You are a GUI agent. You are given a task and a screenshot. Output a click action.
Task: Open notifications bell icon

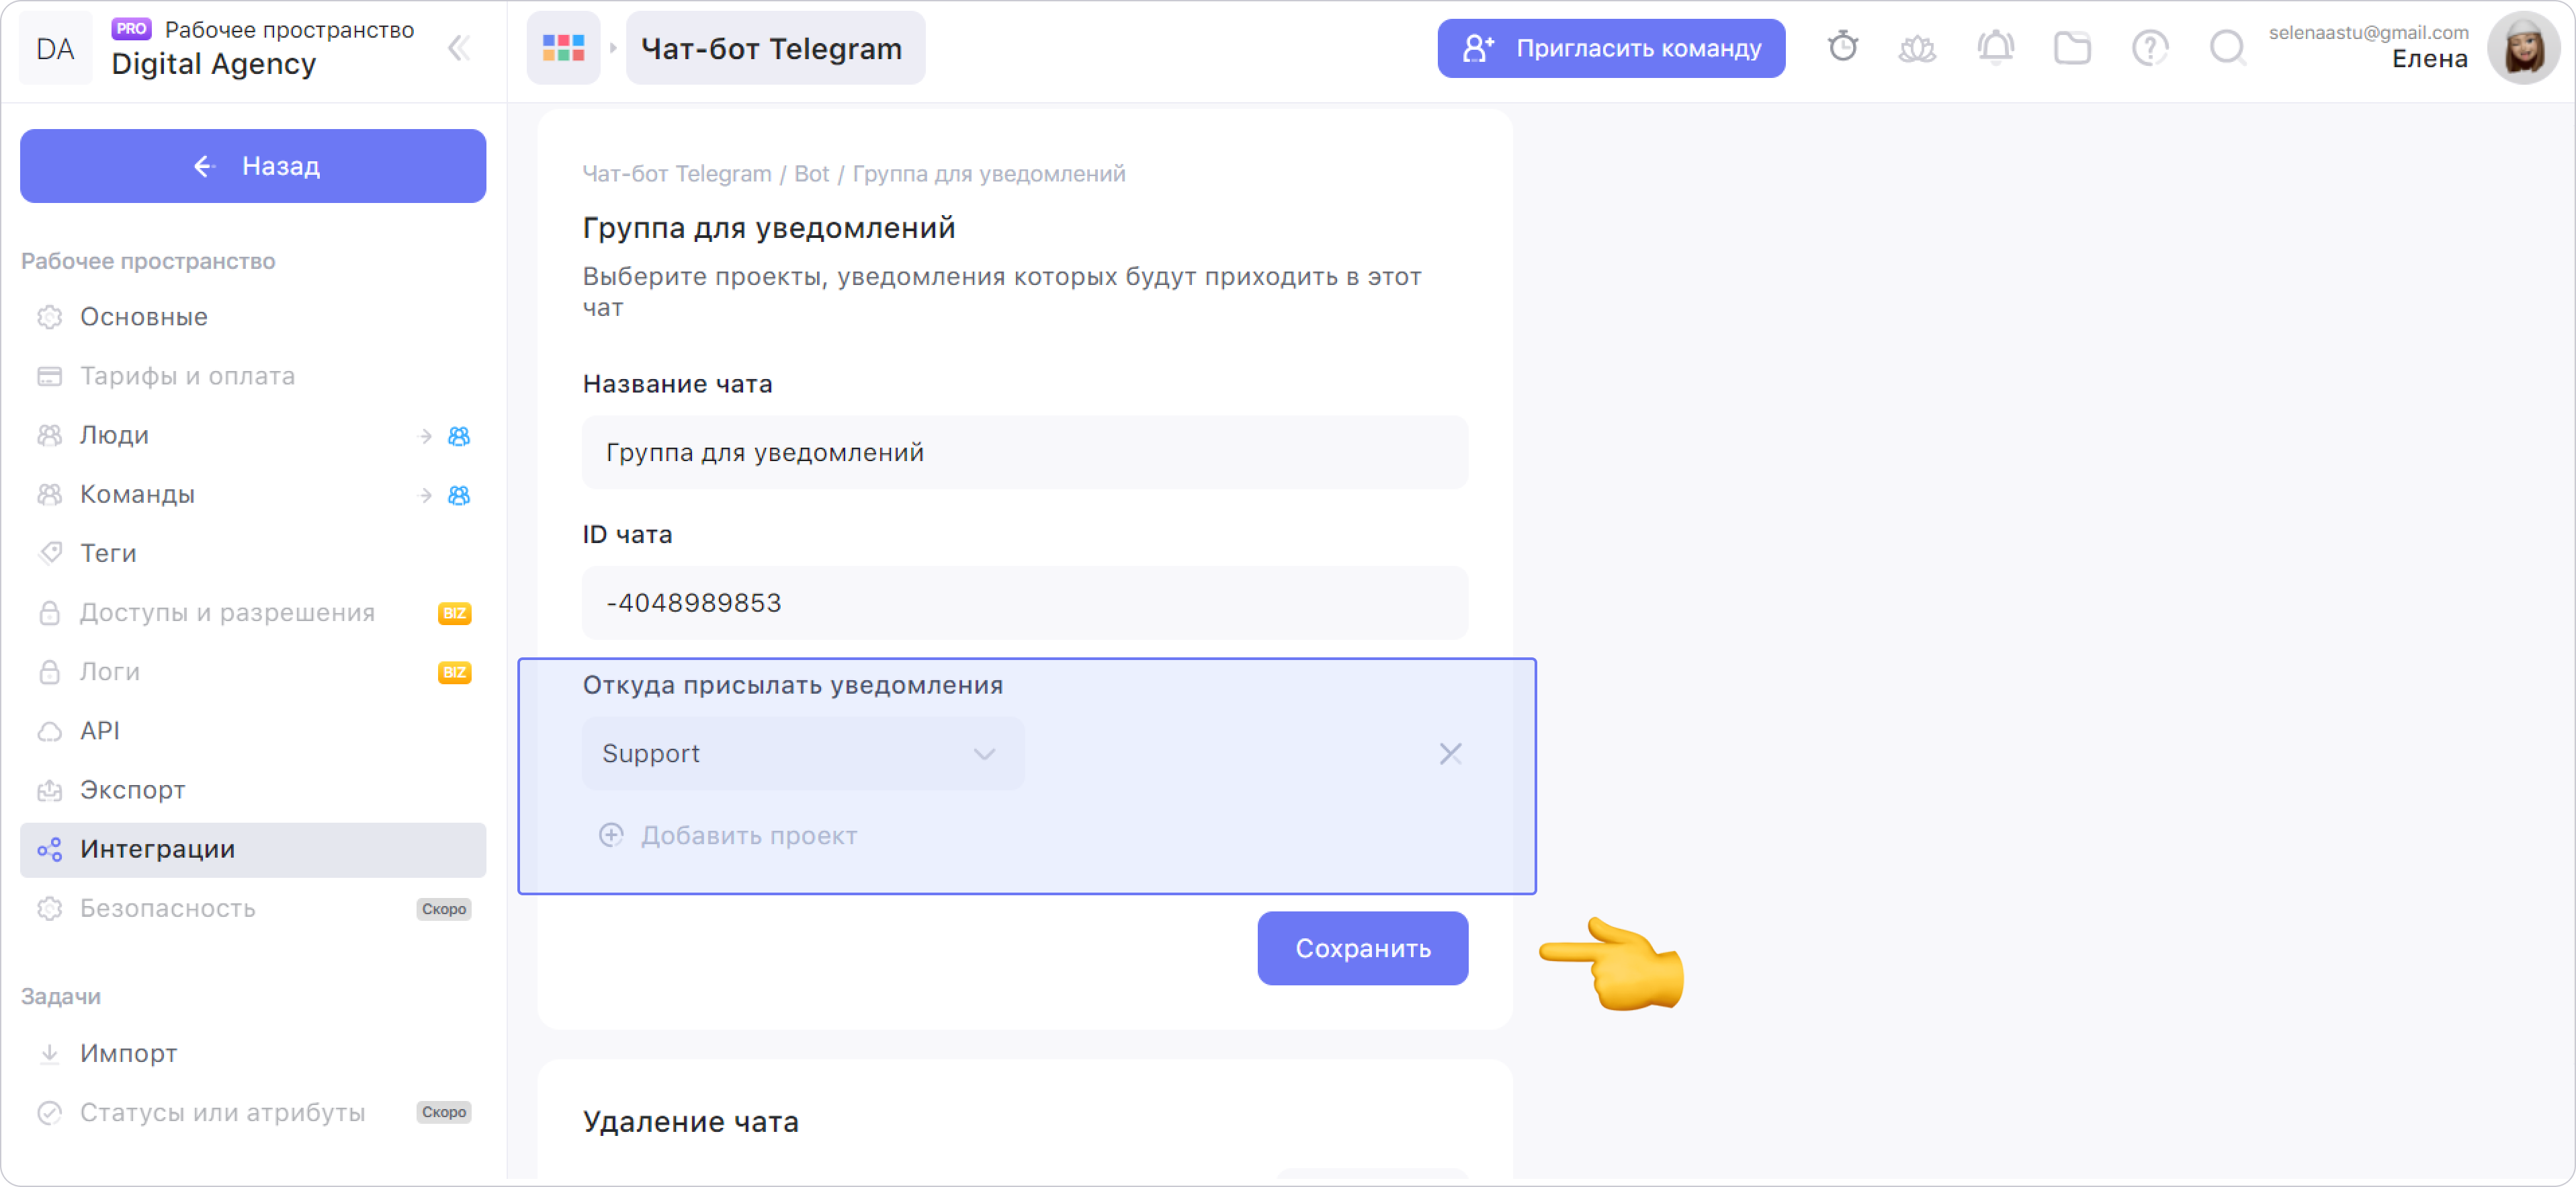coord(1995,47)
